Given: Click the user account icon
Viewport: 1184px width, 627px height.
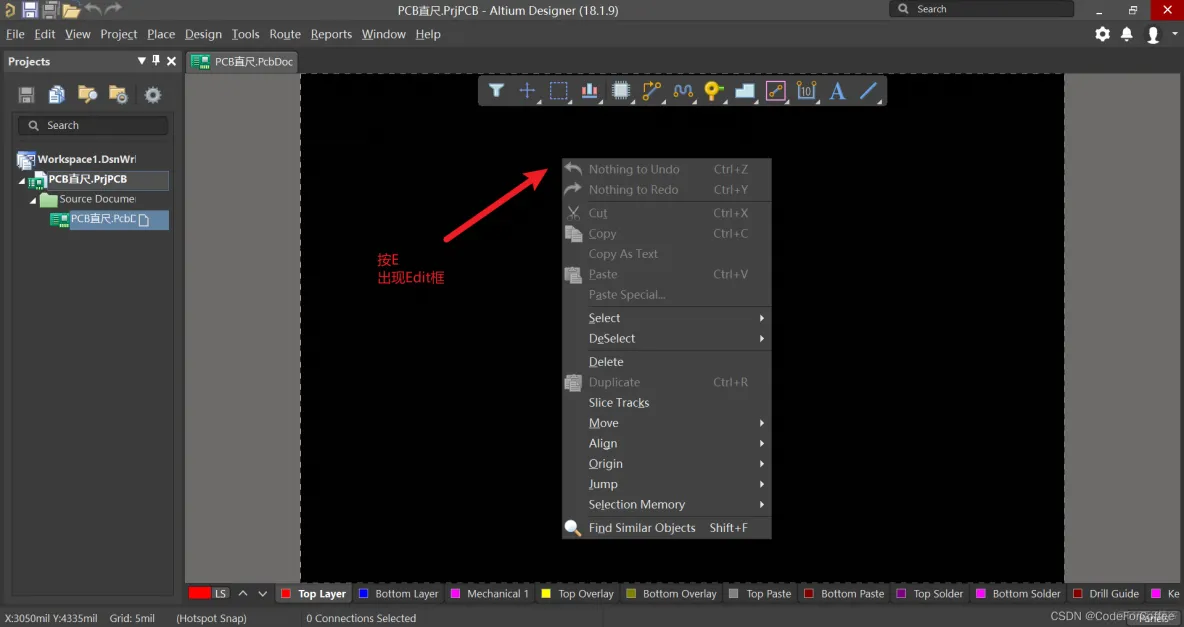Looking at the screenshot, I should [1153, 34].
